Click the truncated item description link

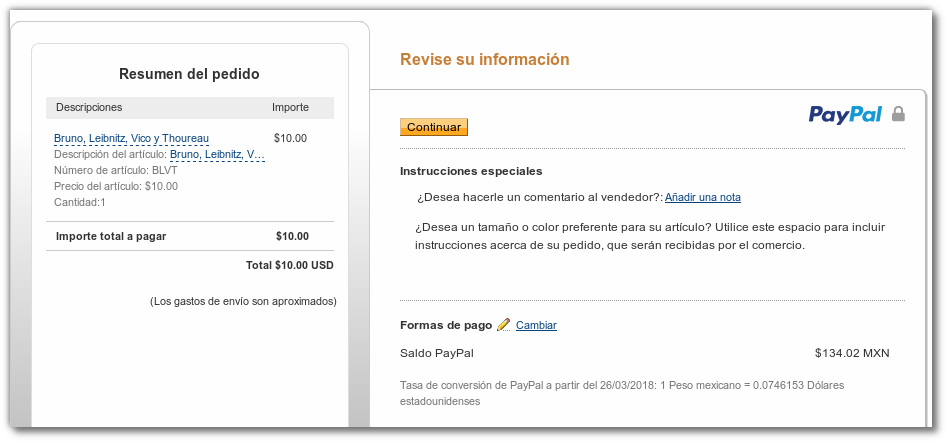coord(217,154)
